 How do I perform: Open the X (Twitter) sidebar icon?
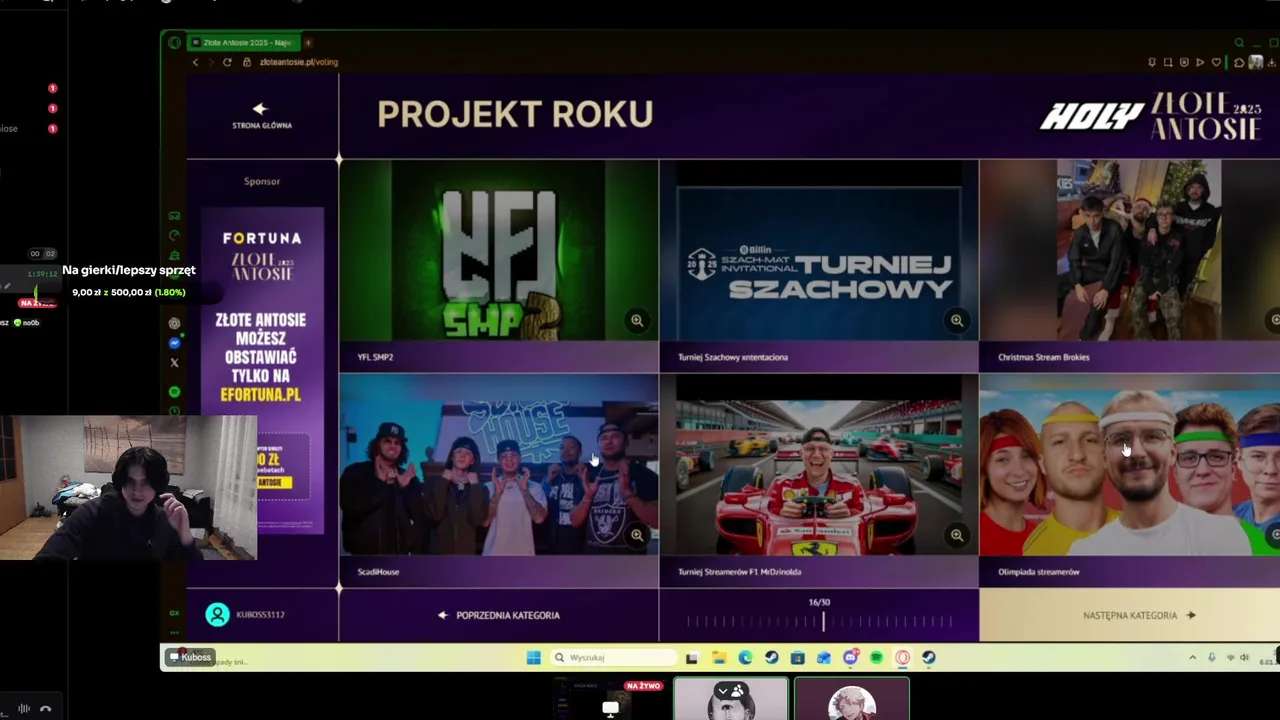[x=175, y=363]
